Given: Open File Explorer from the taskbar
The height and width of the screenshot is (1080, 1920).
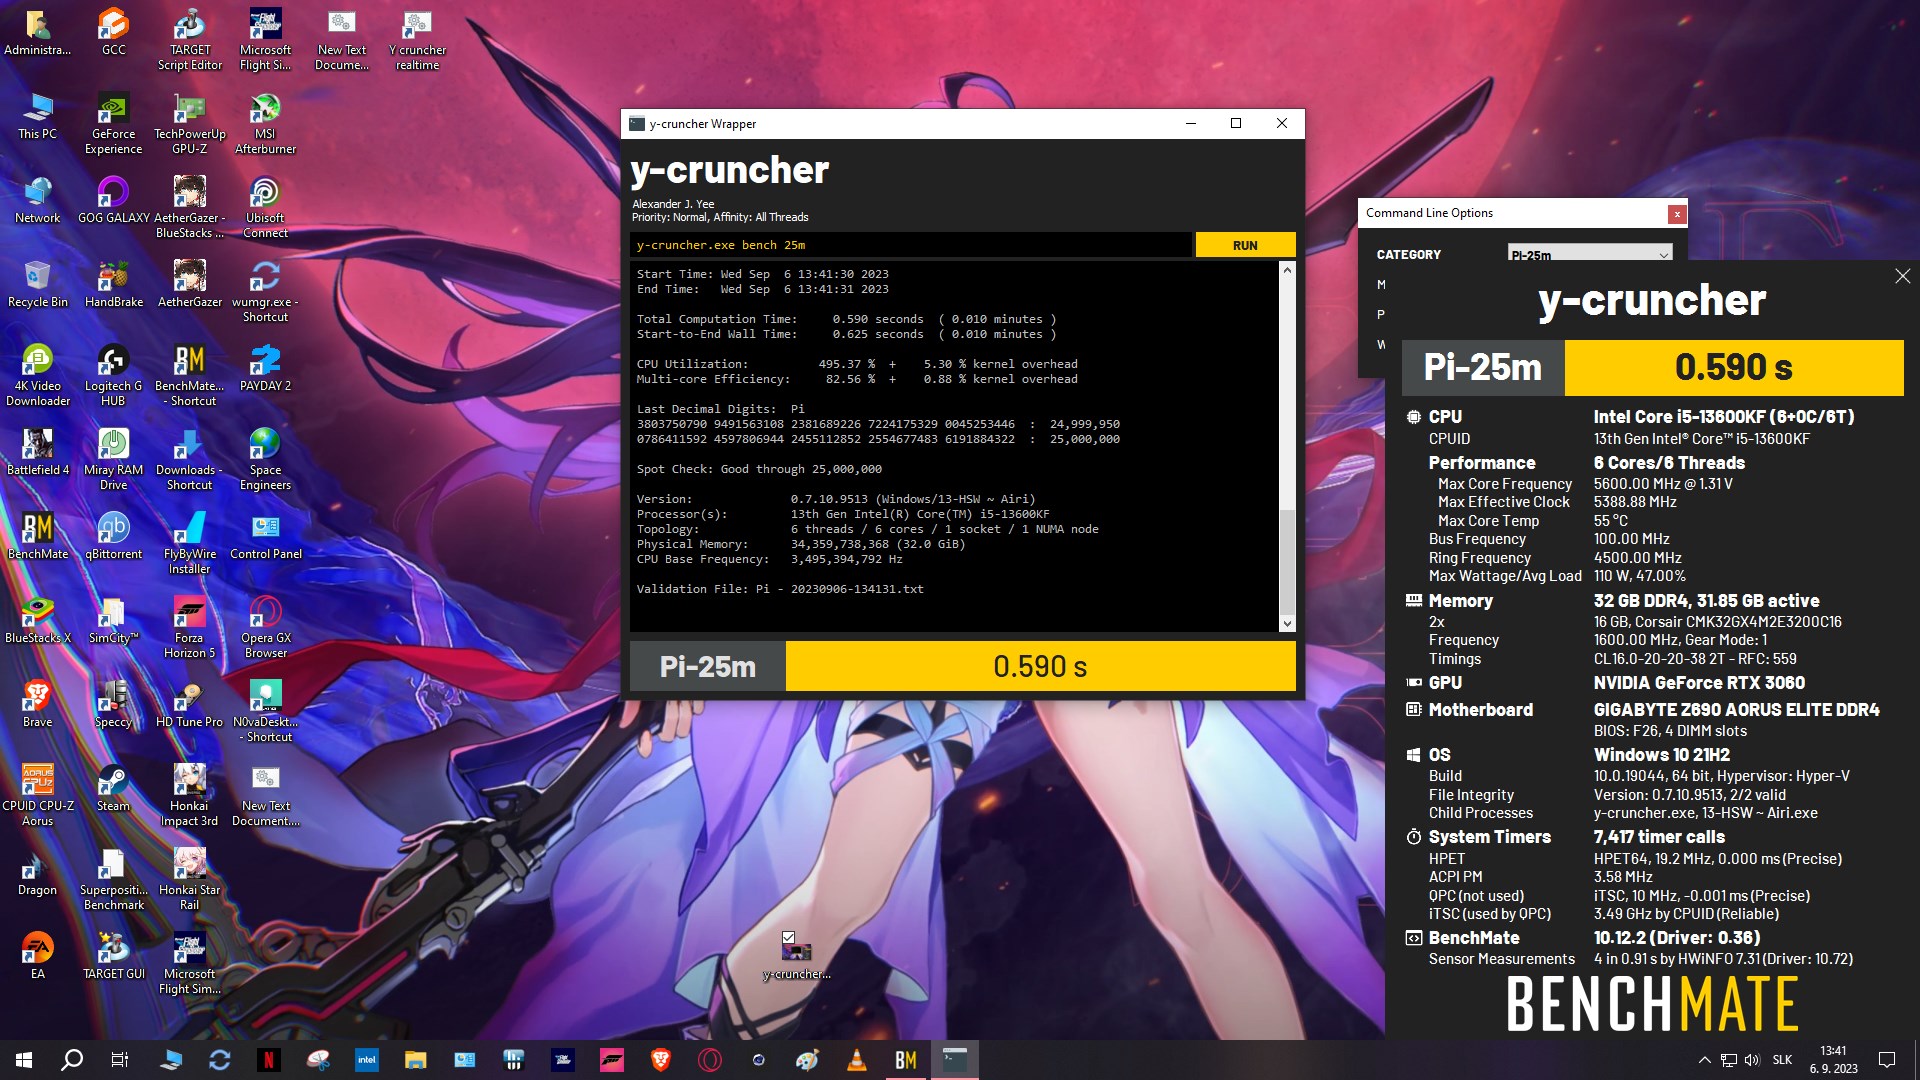Looking at the screenshot, I should [x=415, y=1060].
